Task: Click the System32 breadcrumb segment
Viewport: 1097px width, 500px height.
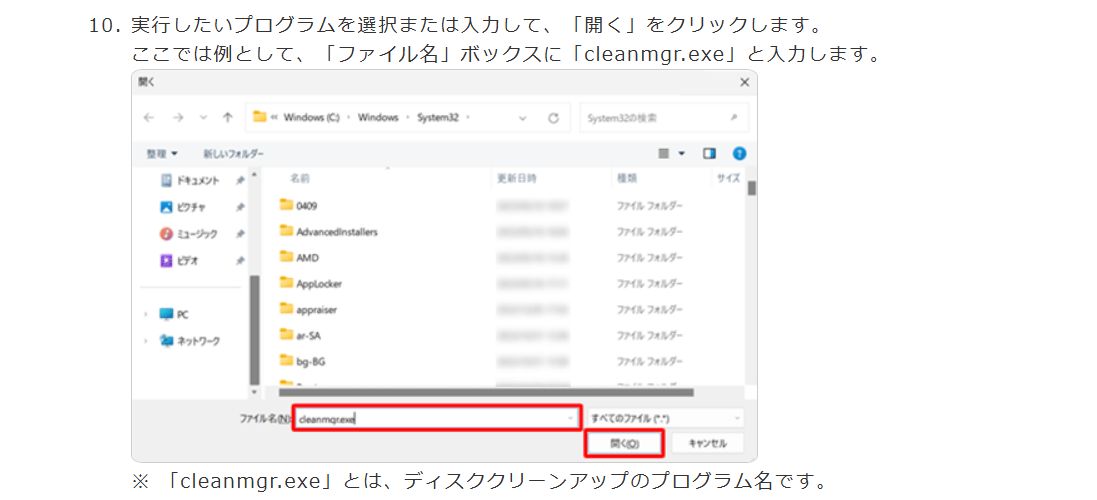Action: (438, 118)
